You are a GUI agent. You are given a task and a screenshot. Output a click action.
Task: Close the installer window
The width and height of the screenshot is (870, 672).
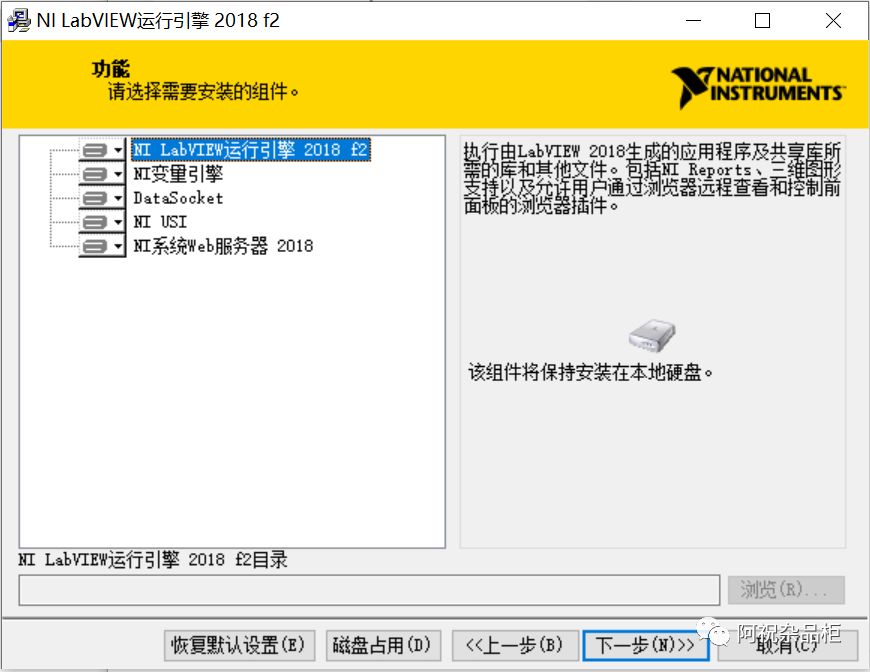[833, 21]
